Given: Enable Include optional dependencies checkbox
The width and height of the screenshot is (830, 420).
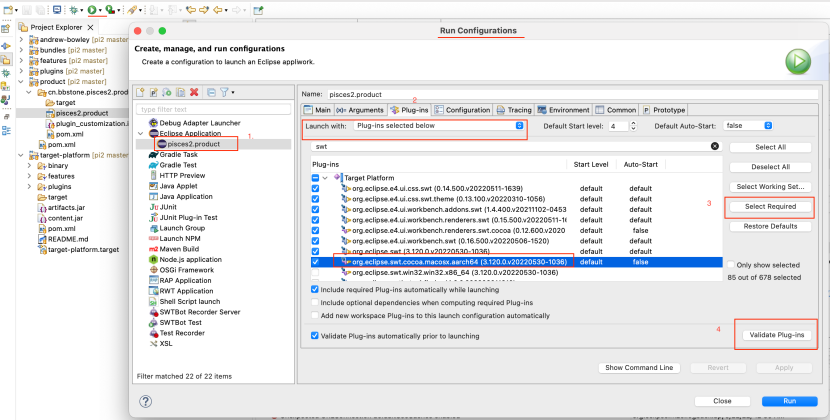Looking at the screenshot, I should click(x=315, y=302).
